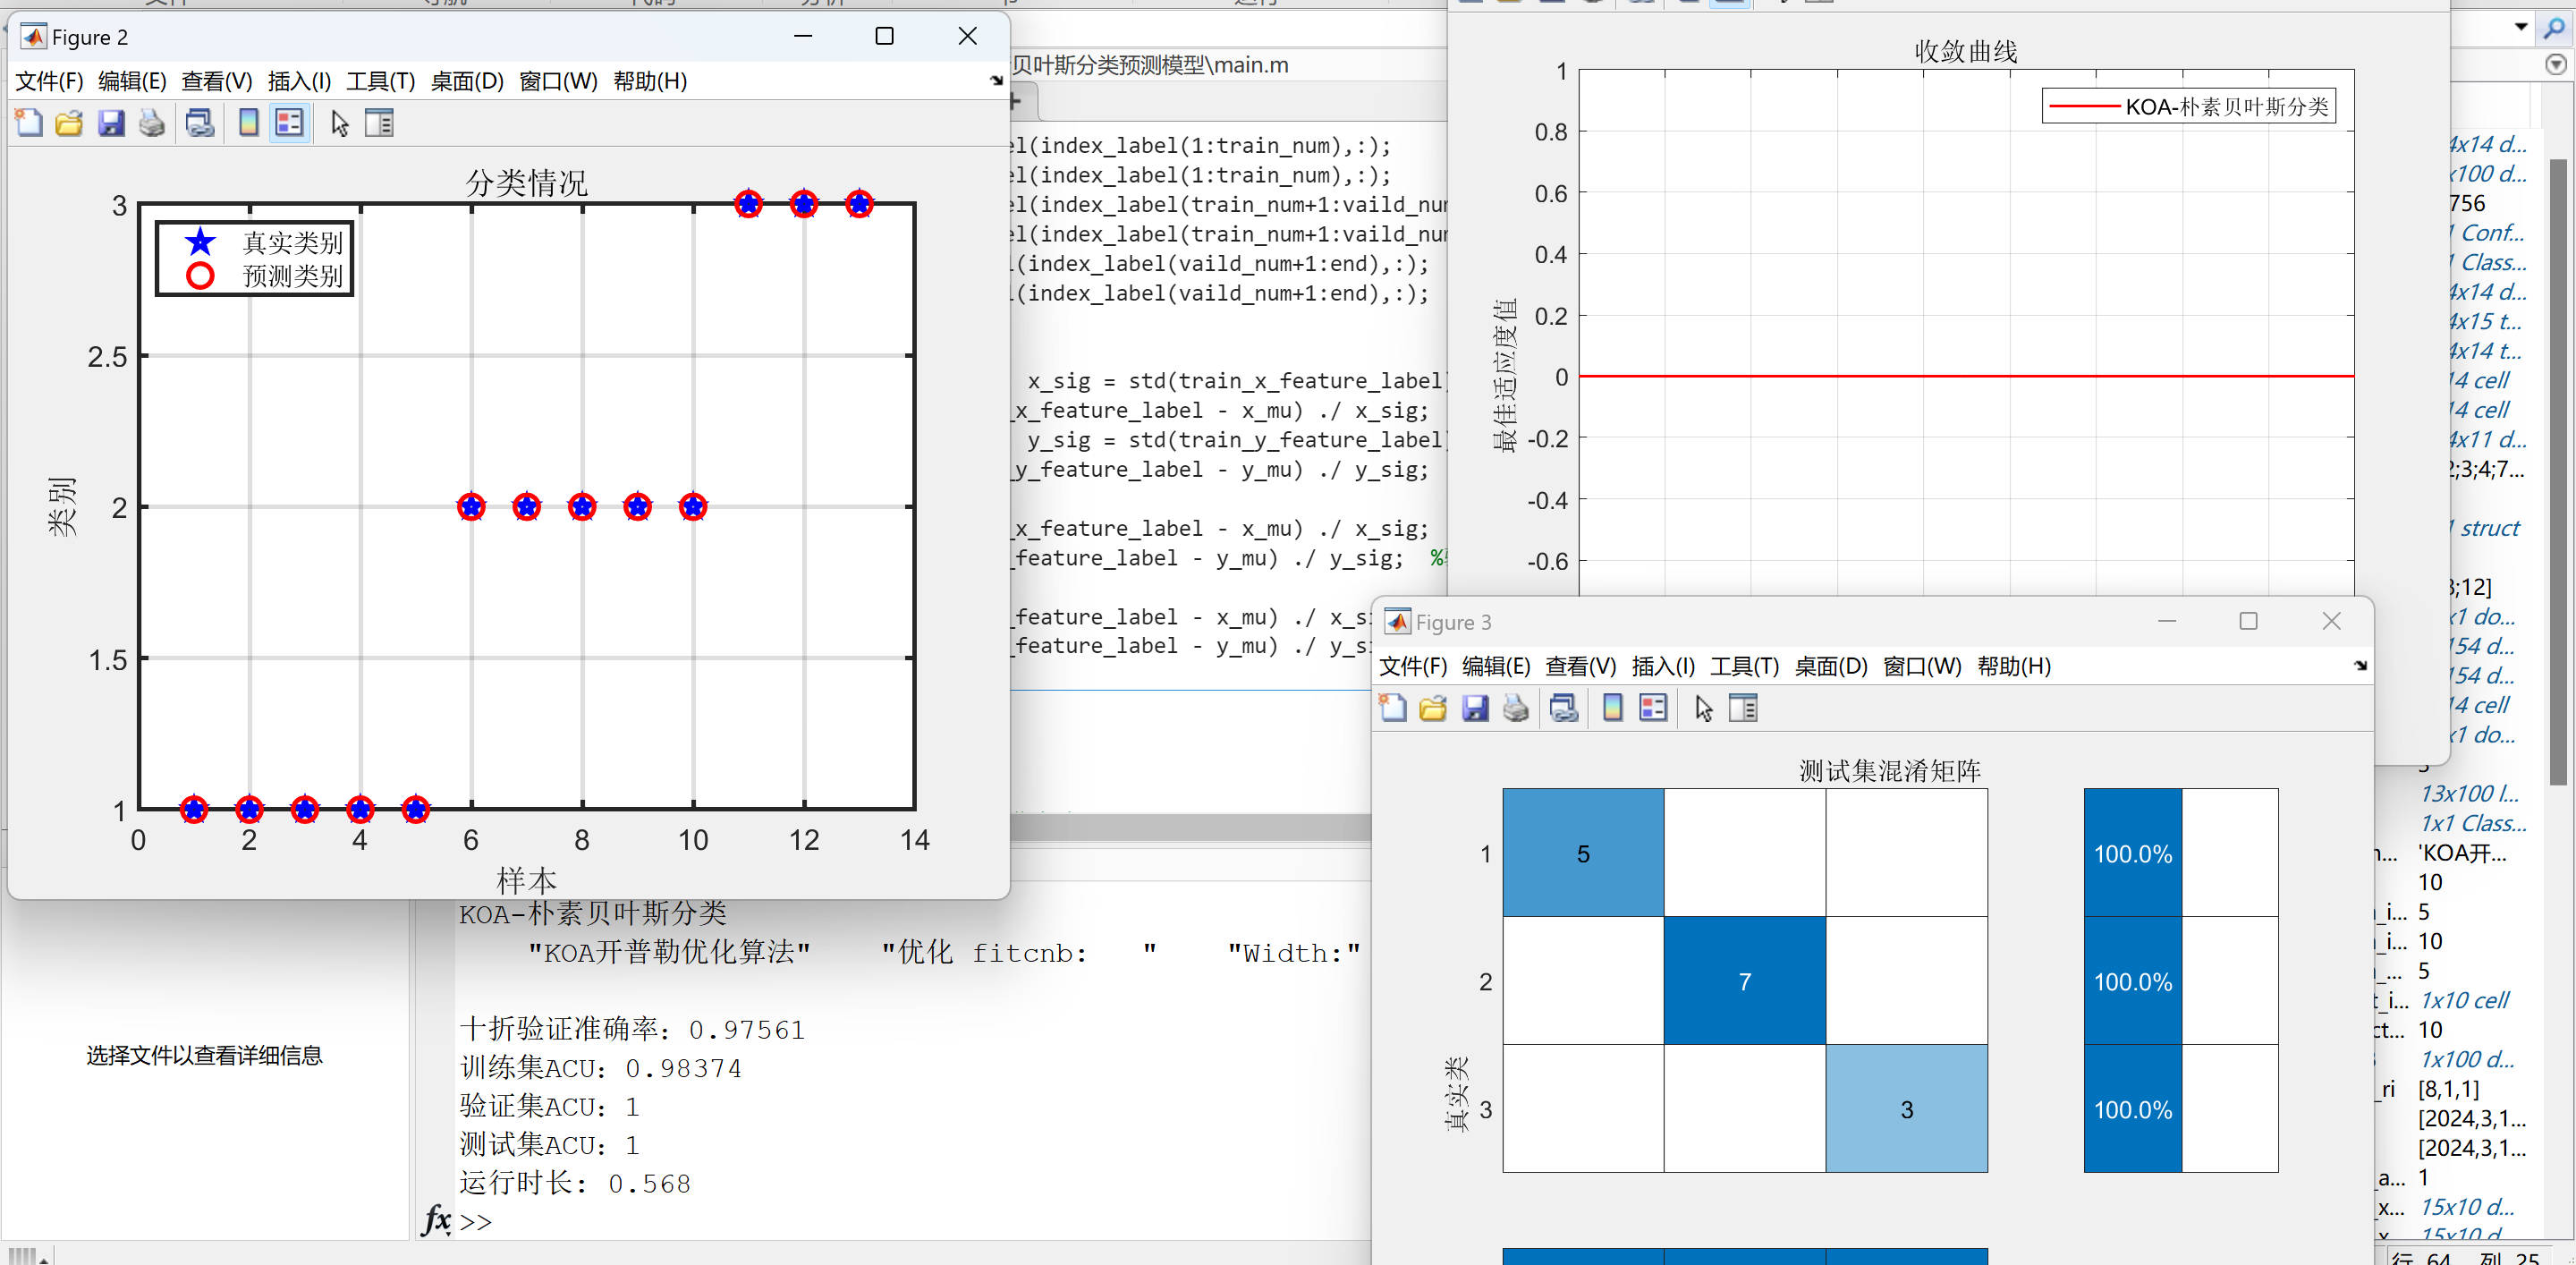
Task: Open 插入(I) menu in Figure 2
Action: point(299,81)
